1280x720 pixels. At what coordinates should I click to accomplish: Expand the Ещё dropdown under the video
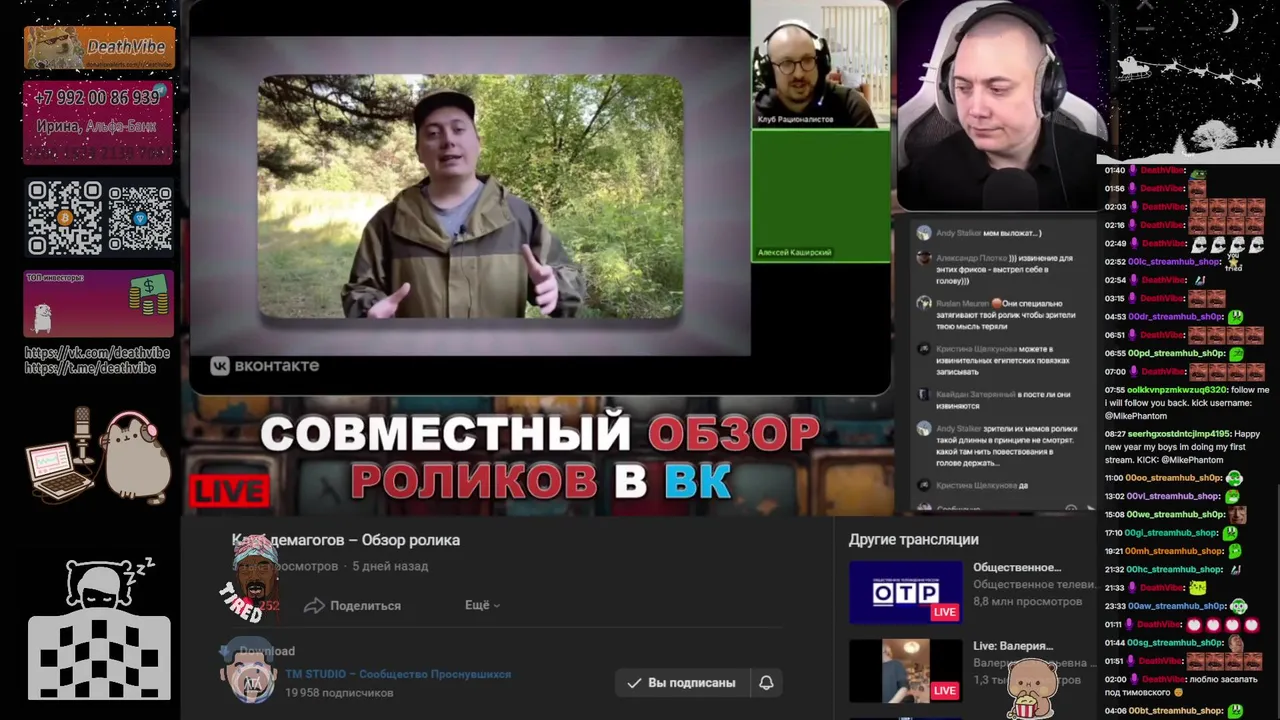[482, 605]
